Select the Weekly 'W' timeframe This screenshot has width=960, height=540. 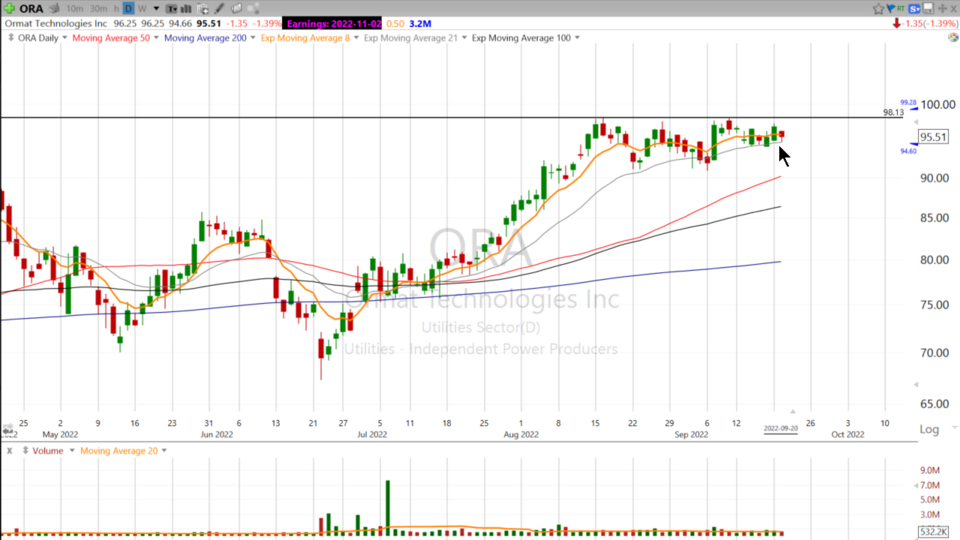(x=142, y=9)
